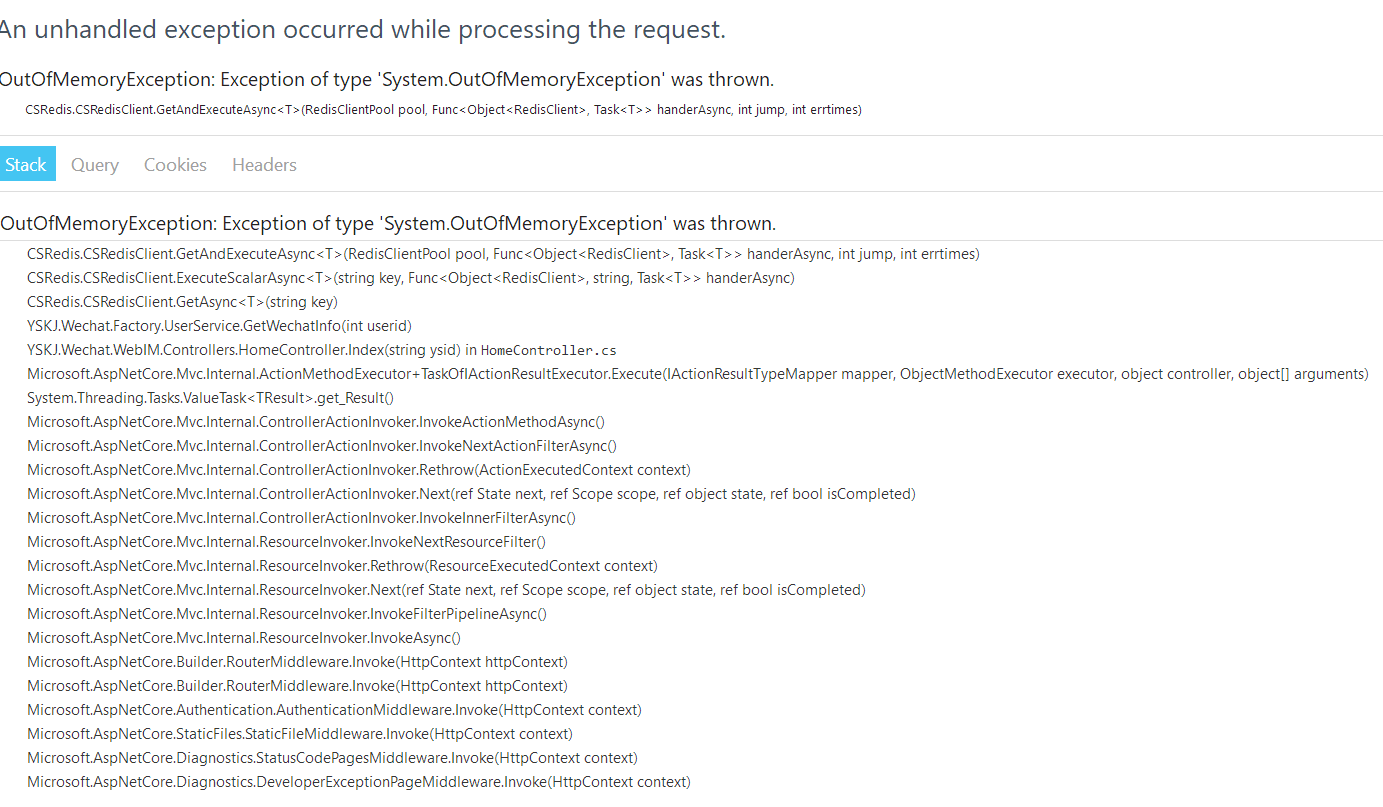
Task: Switch to the Query tab
Action: (x=94, y=164)
